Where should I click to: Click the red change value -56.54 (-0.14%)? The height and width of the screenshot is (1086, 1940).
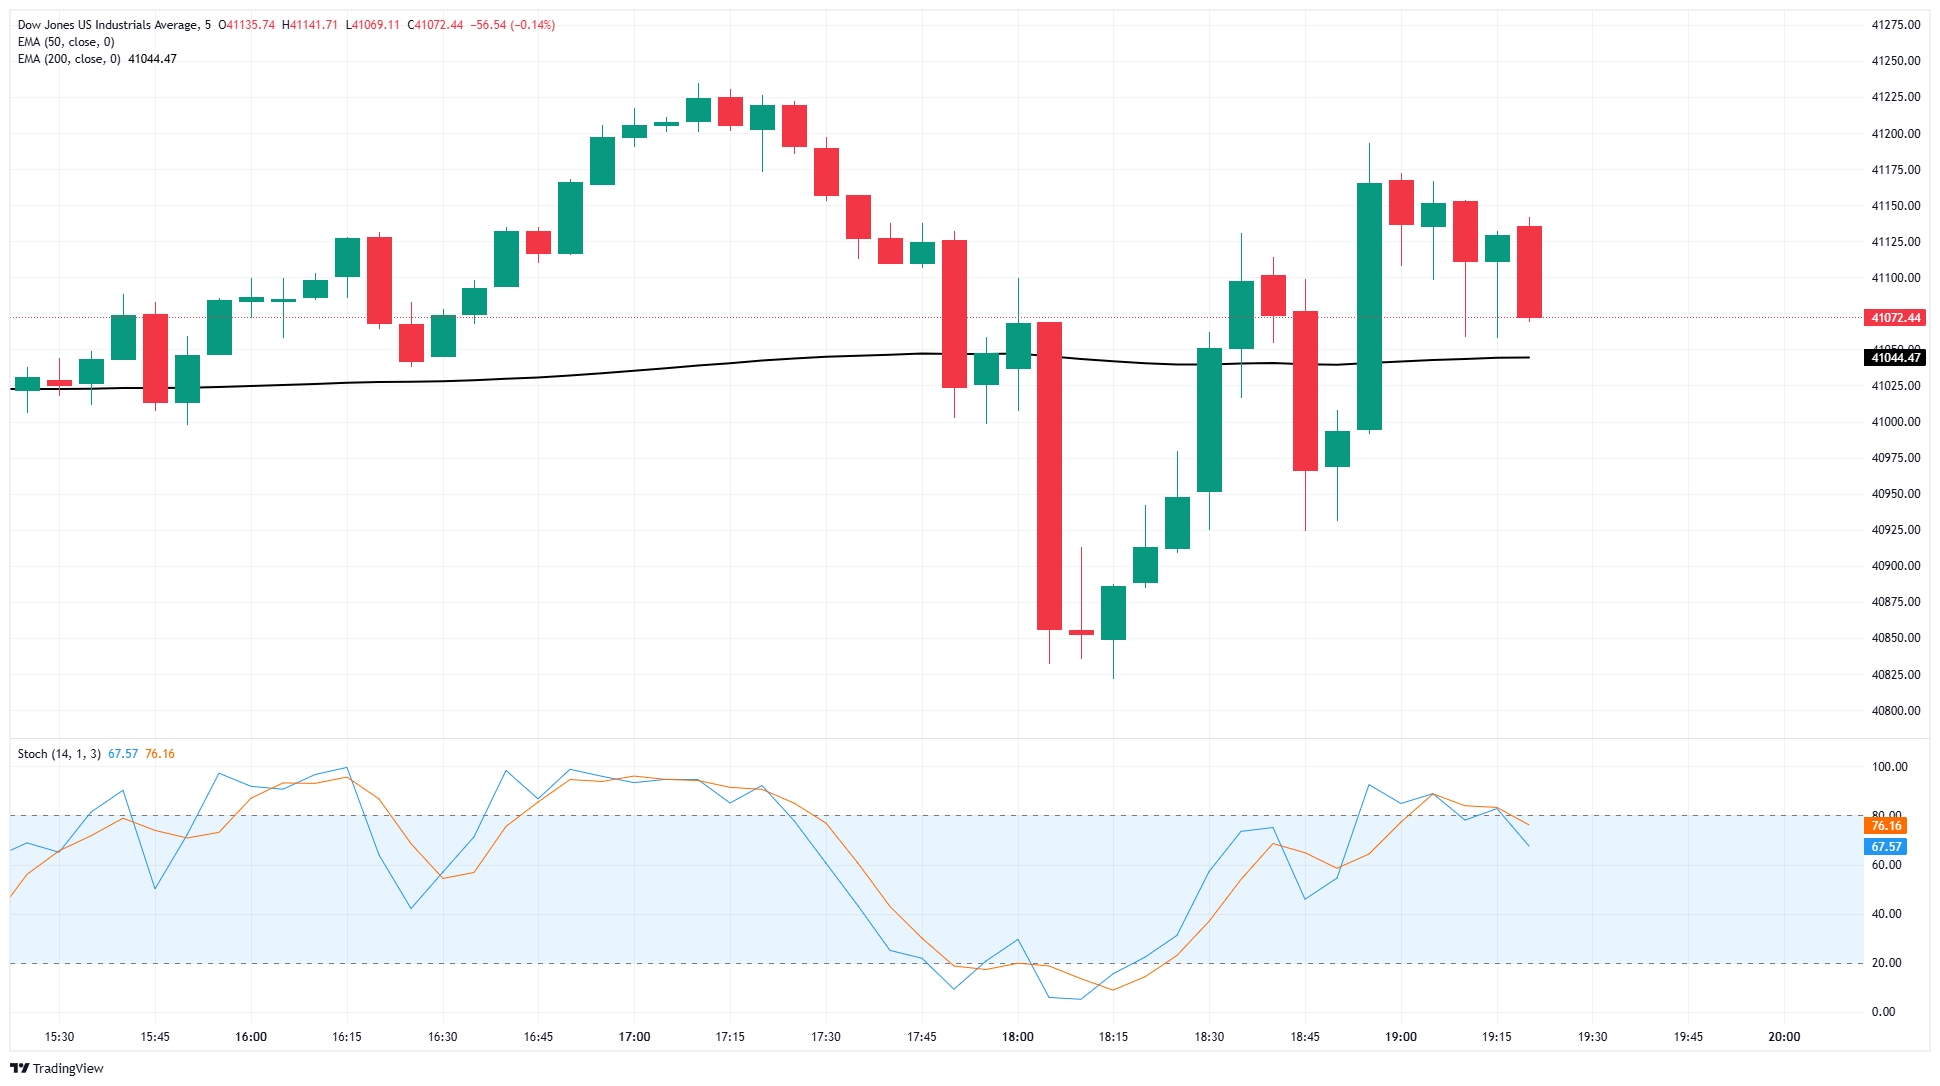tap(512, 24)
